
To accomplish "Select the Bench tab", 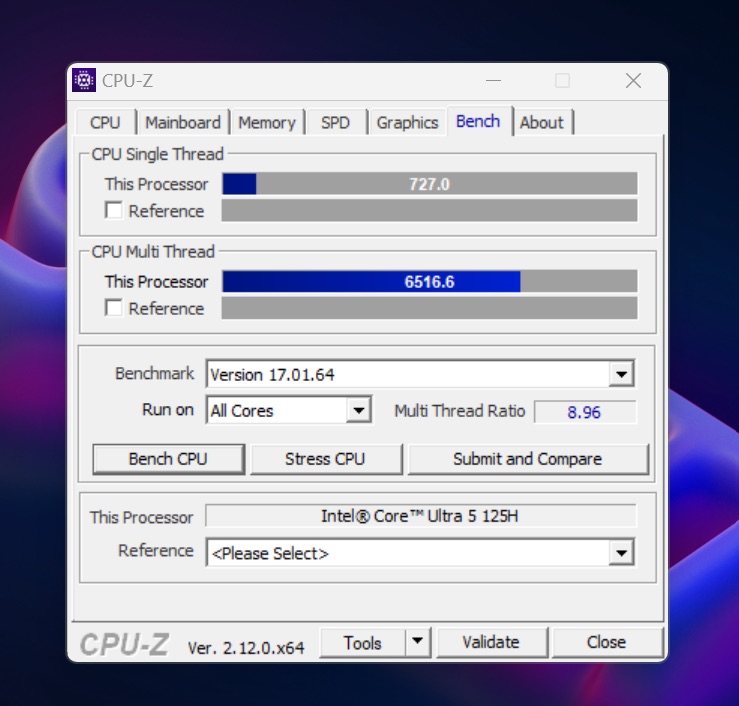I will pyautogui.click(x=478, y=121).
